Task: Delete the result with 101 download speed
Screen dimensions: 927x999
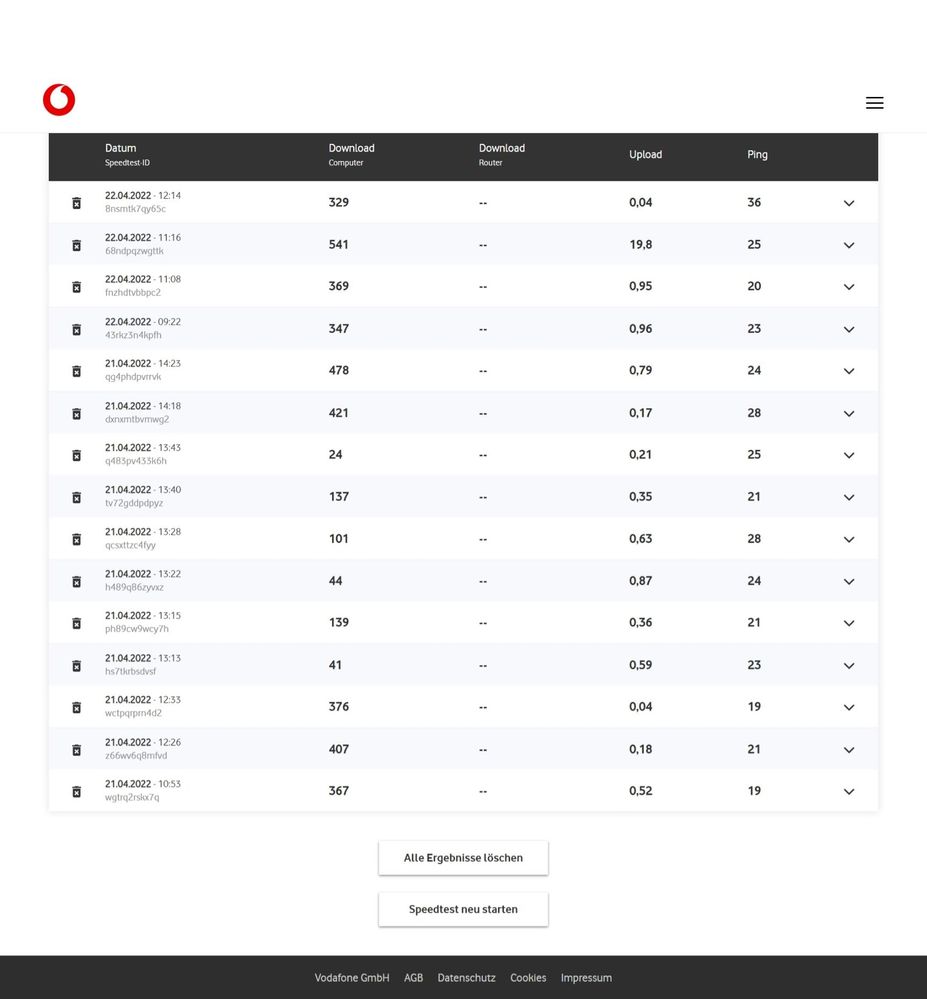Action: coord(76,538)
